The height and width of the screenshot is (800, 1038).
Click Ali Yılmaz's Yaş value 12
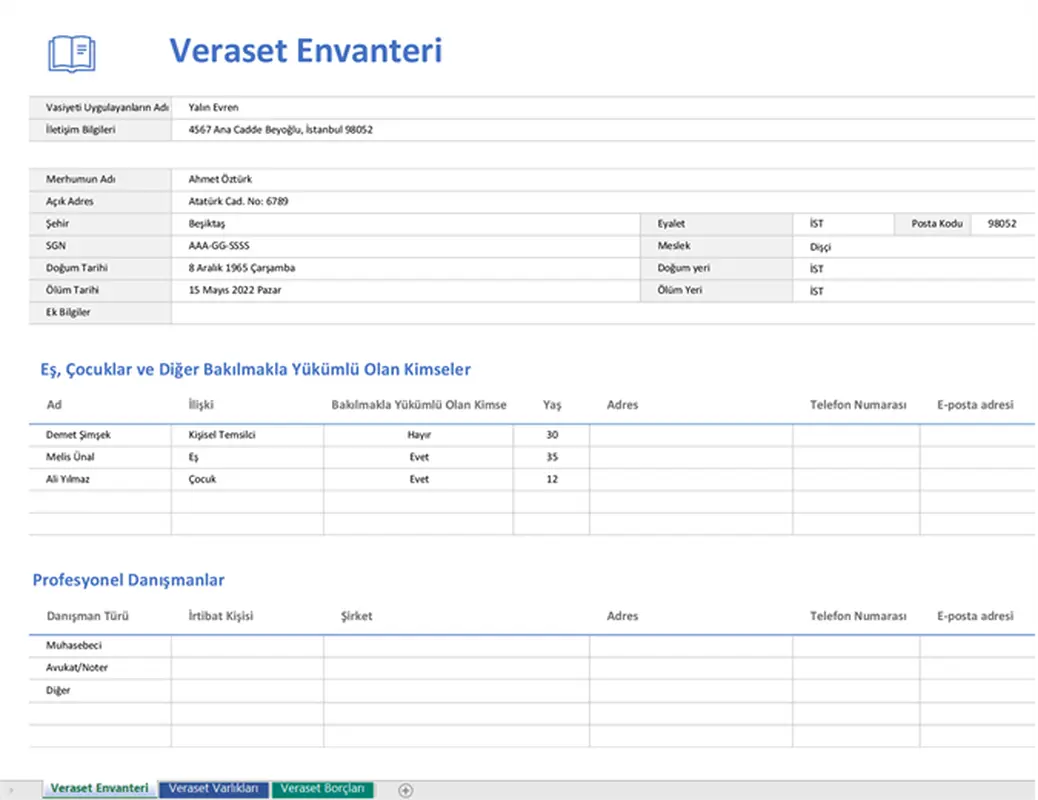tap(551, 478)
